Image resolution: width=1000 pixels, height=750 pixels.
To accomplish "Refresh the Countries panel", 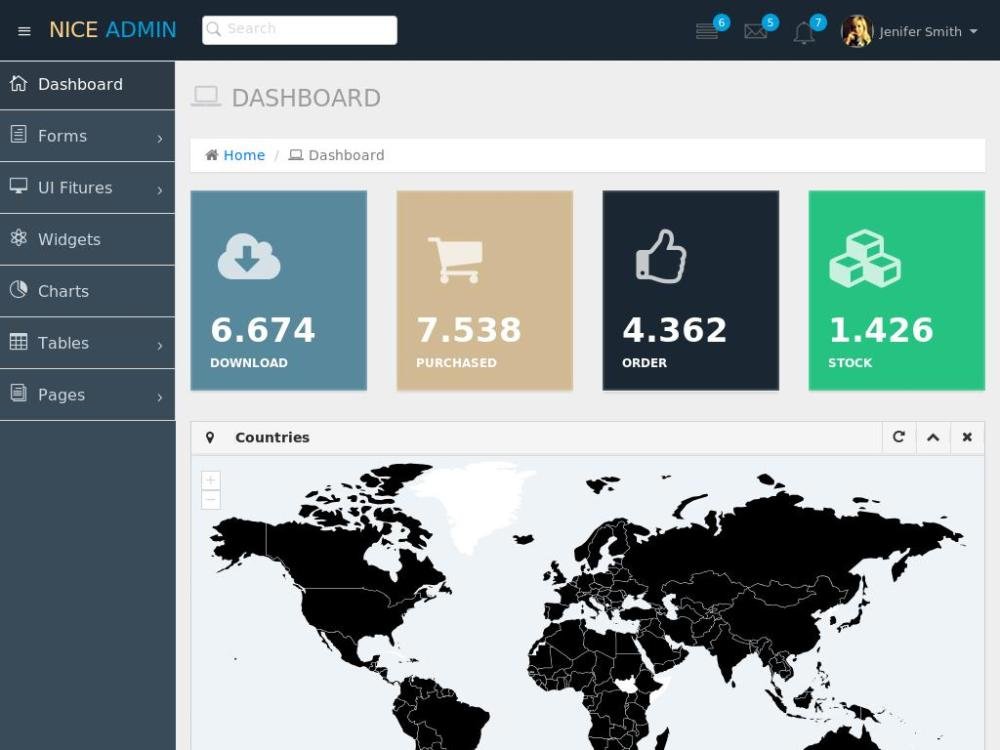I will (899, 437).
